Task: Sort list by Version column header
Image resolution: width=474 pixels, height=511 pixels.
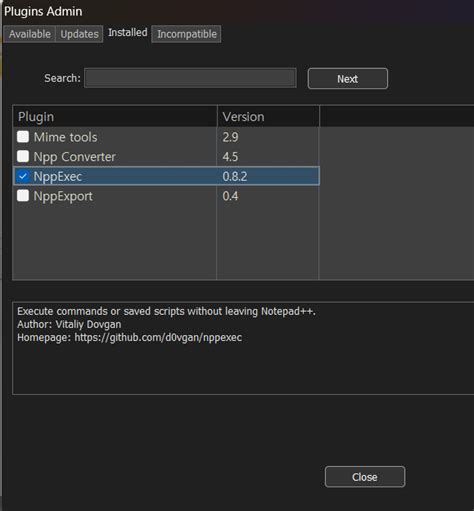Action: (x=268, y=117)
